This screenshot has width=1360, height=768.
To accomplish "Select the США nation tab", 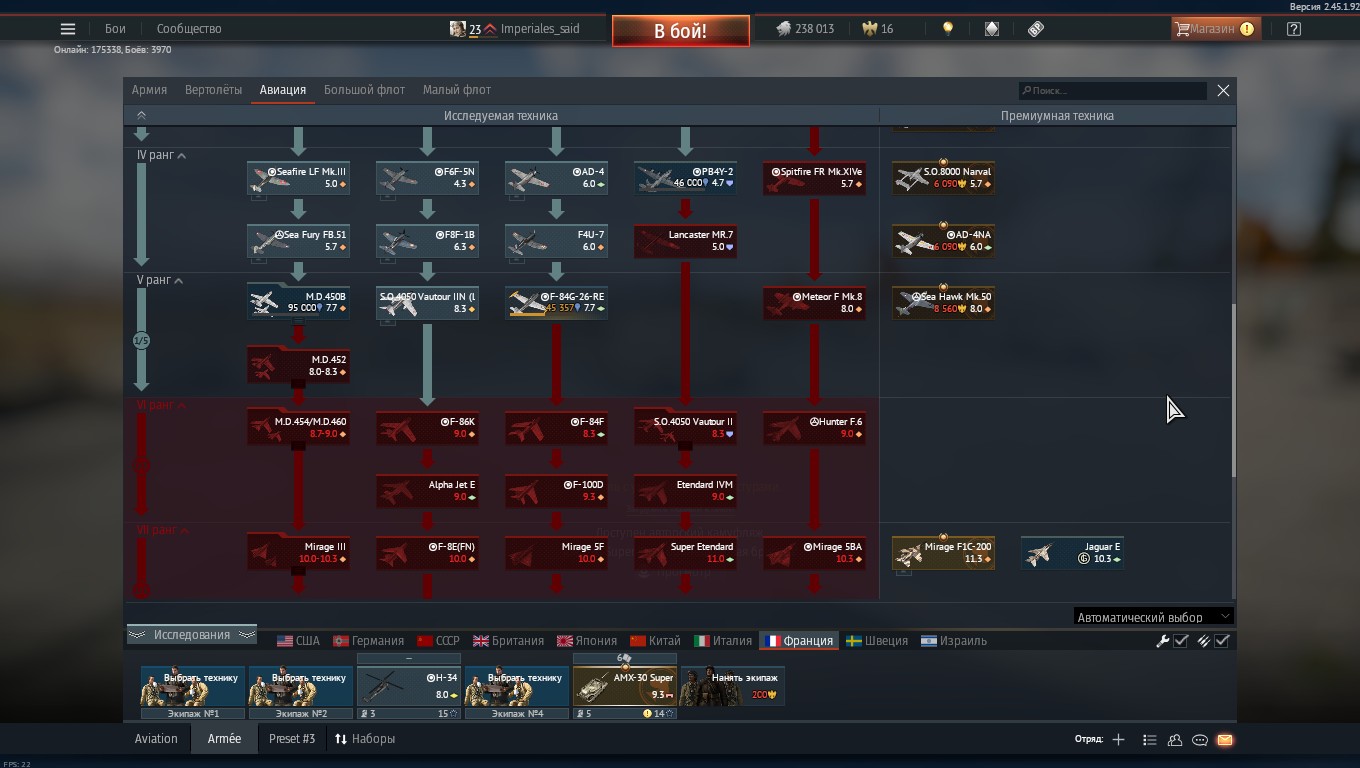I will [x=299, y=641].
